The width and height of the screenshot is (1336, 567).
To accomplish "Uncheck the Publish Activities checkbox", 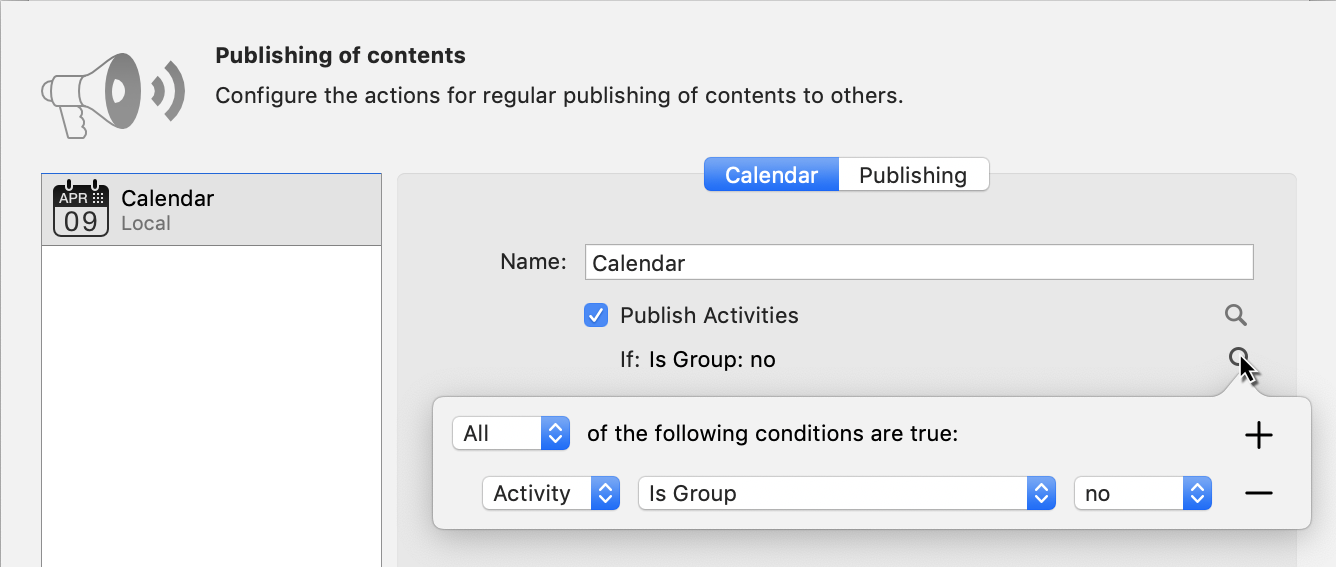I will coord(596,316).
